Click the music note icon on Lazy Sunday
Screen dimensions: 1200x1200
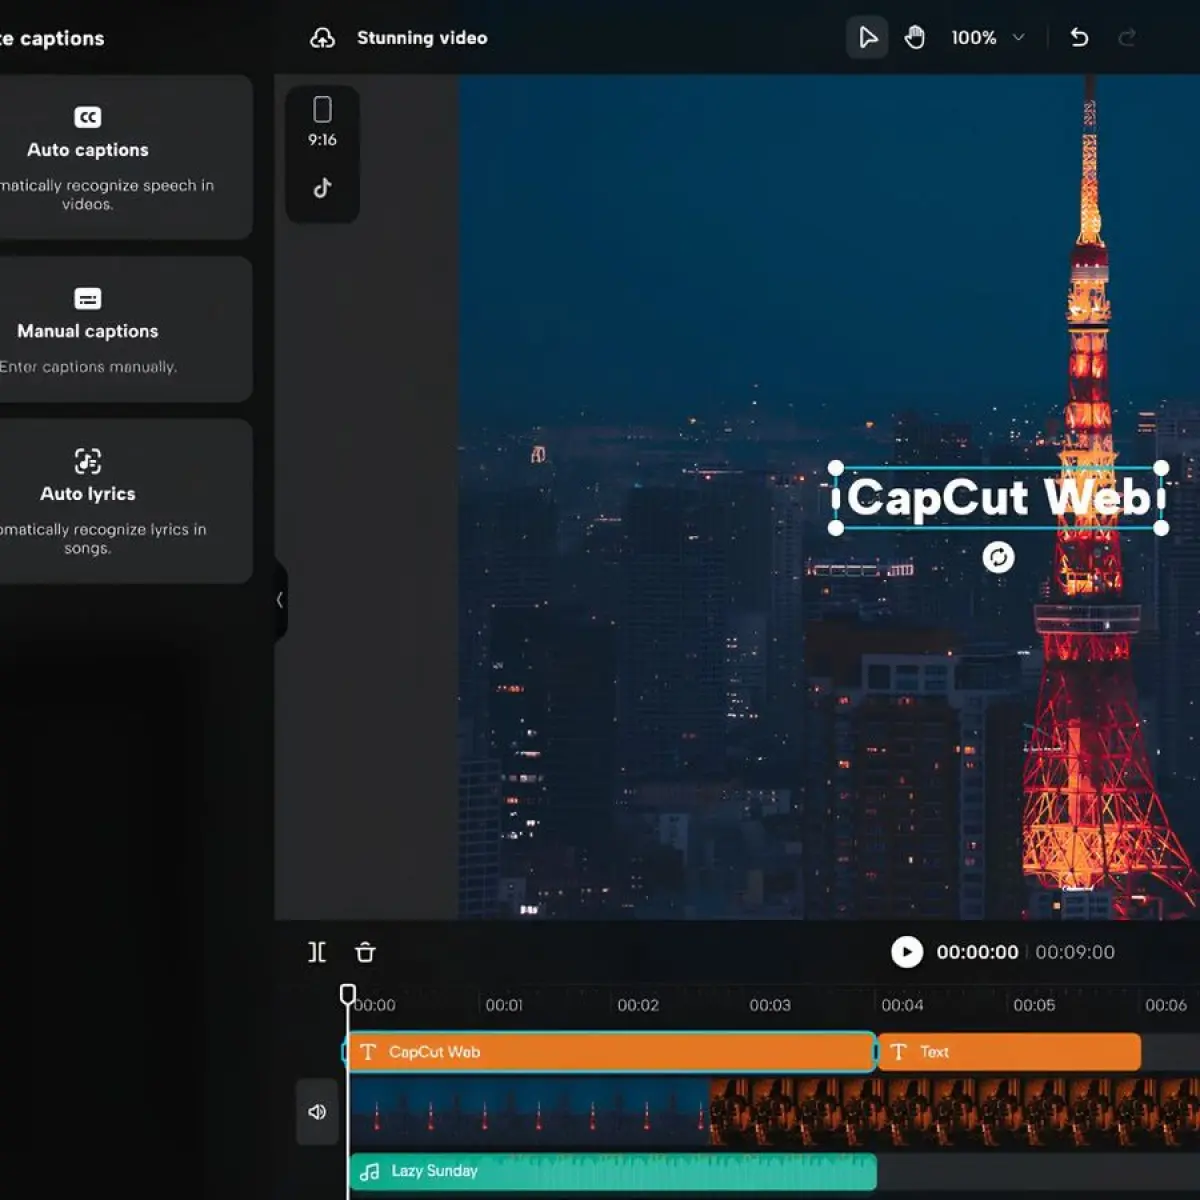coord(369,1171)
